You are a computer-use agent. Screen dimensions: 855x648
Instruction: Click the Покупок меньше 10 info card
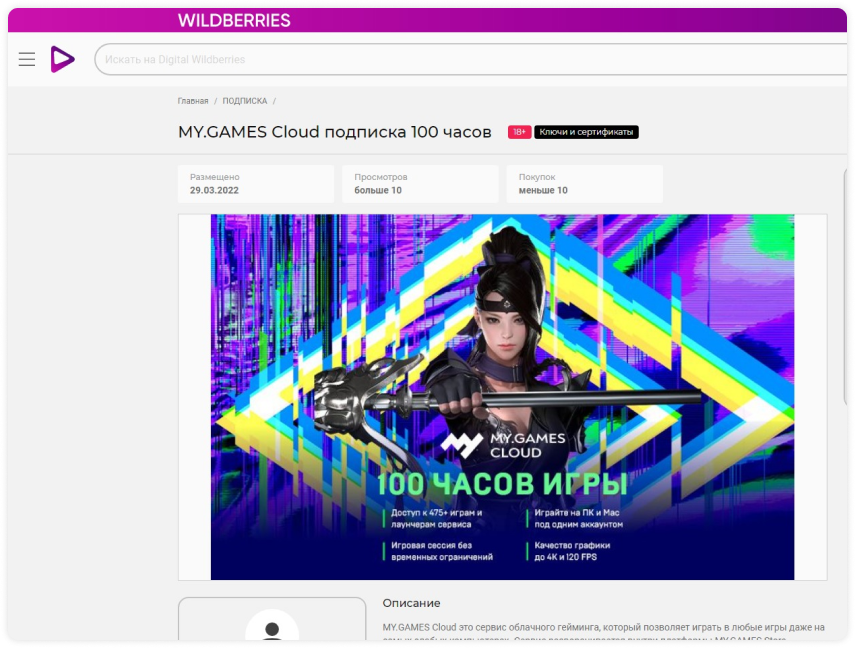(x=585, y=184)
